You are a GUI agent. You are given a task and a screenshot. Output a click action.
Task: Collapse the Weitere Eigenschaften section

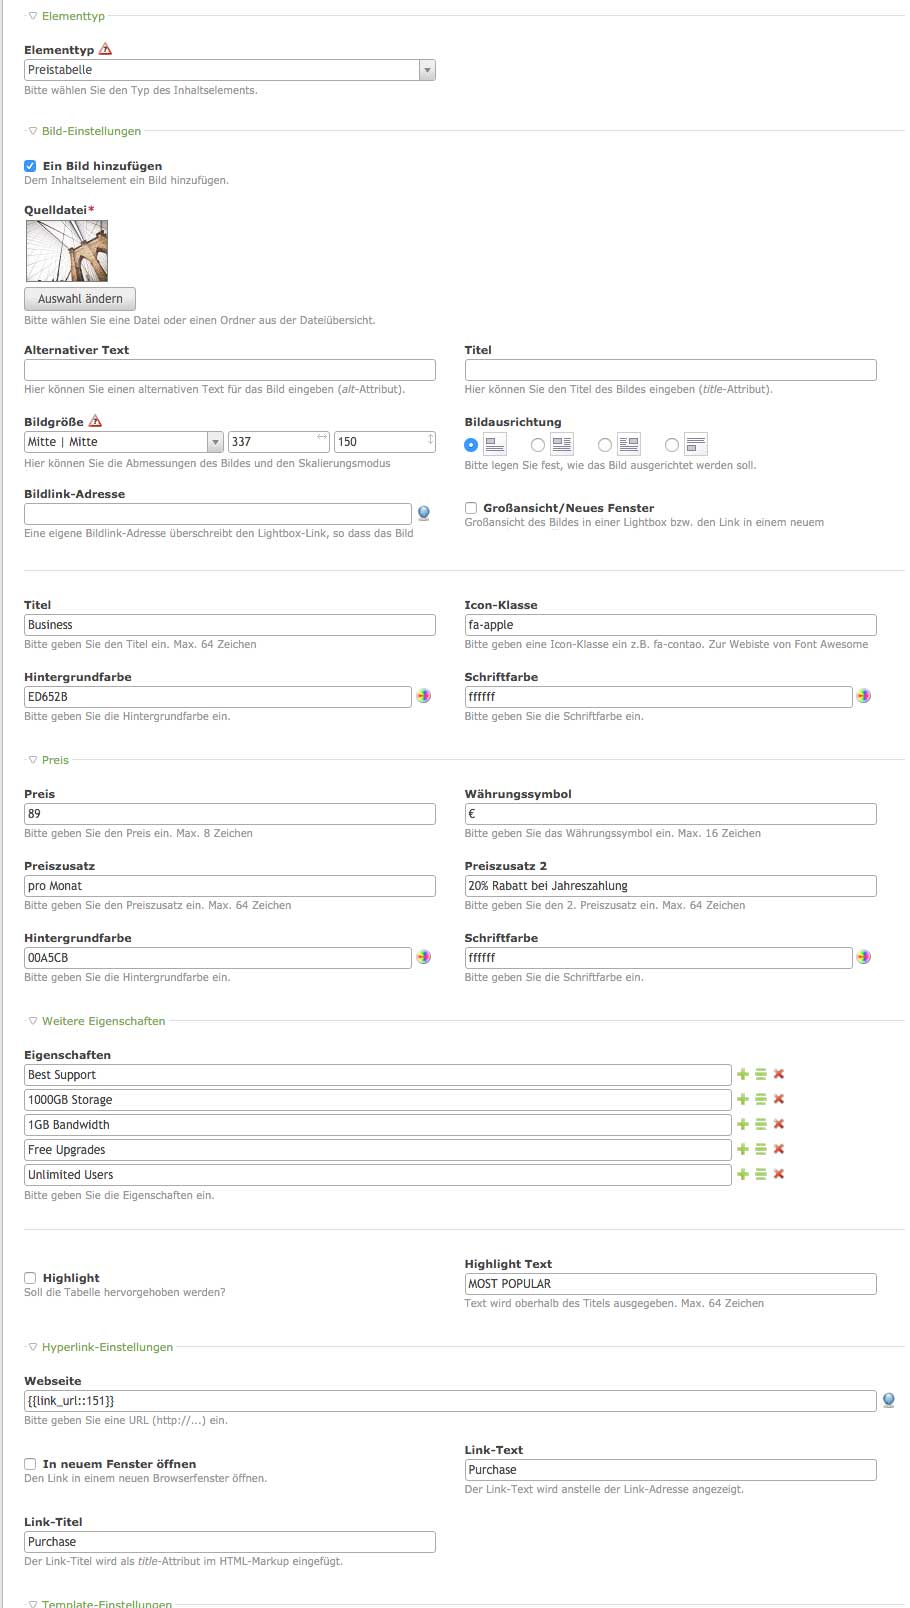[x=102, y=1021]
